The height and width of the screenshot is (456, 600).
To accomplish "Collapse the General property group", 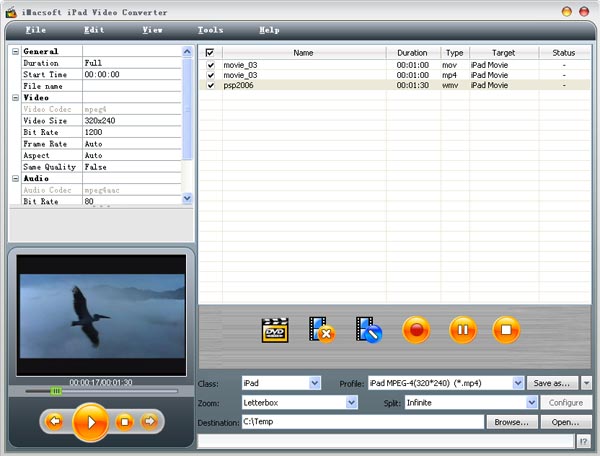I will coord(15,51).
